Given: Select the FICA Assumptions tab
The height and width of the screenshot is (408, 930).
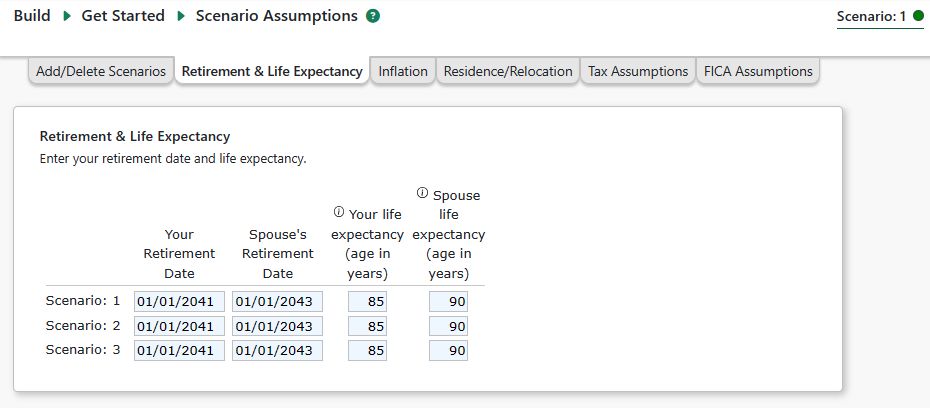Looking at the screenshot, I should pyautogui.click(x=758, y=72).
